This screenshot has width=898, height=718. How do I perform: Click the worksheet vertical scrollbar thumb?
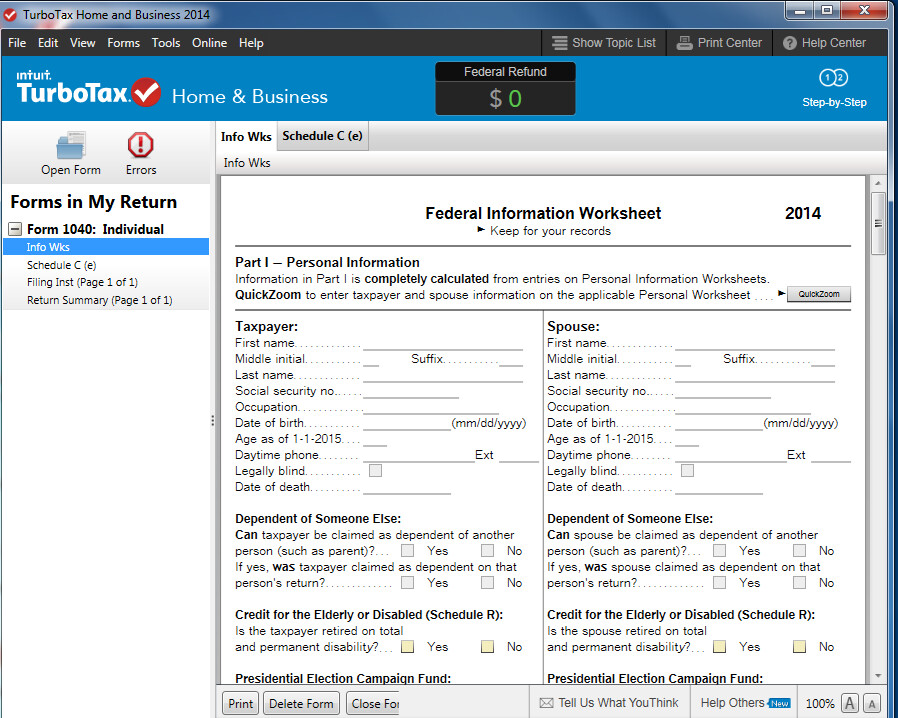pos(878,224)
